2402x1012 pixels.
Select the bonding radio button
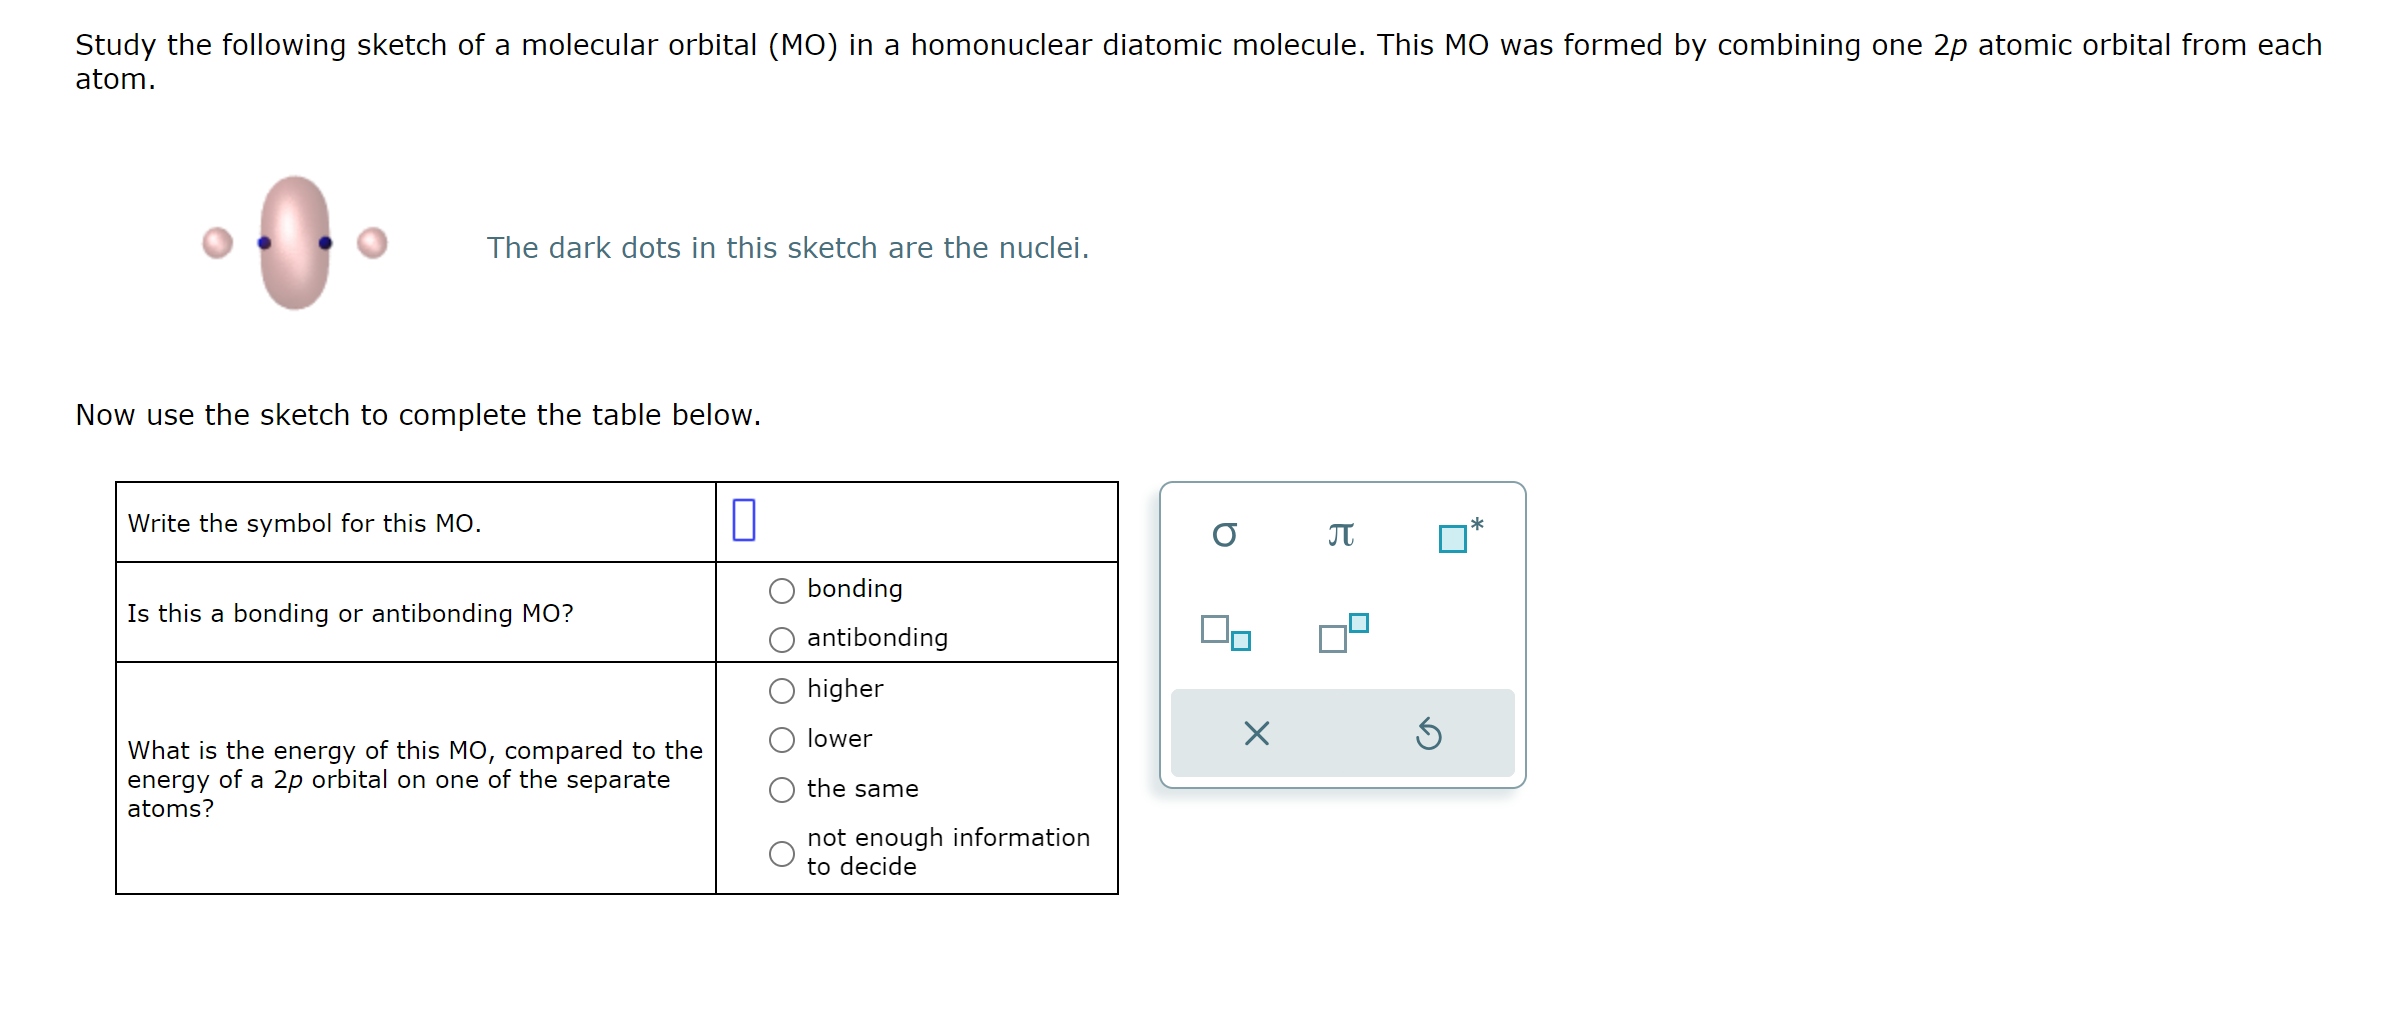[781, 590]
